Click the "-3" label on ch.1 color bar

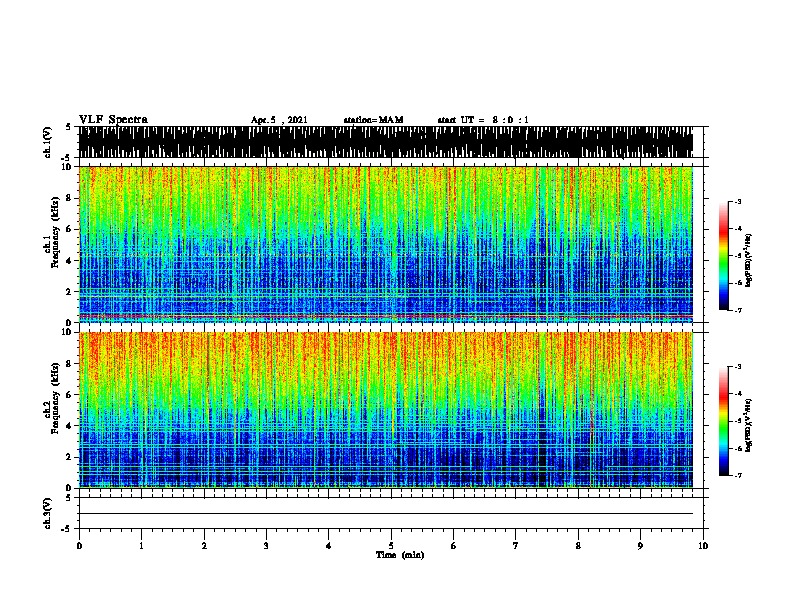tap(738, 201)
